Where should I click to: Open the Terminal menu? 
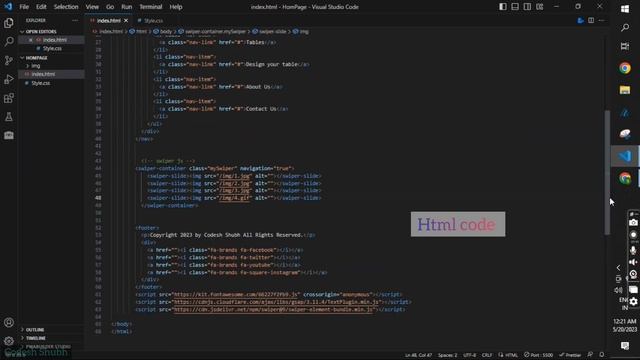151,7
